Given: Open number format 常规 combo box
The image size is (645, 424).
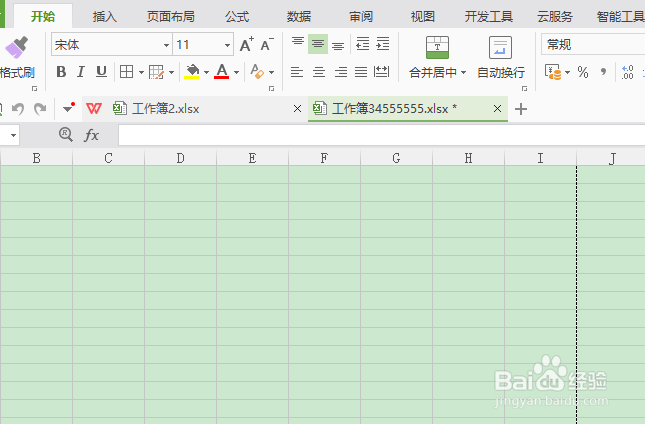Looking at the screenshot, I should (x=593, y=44).
